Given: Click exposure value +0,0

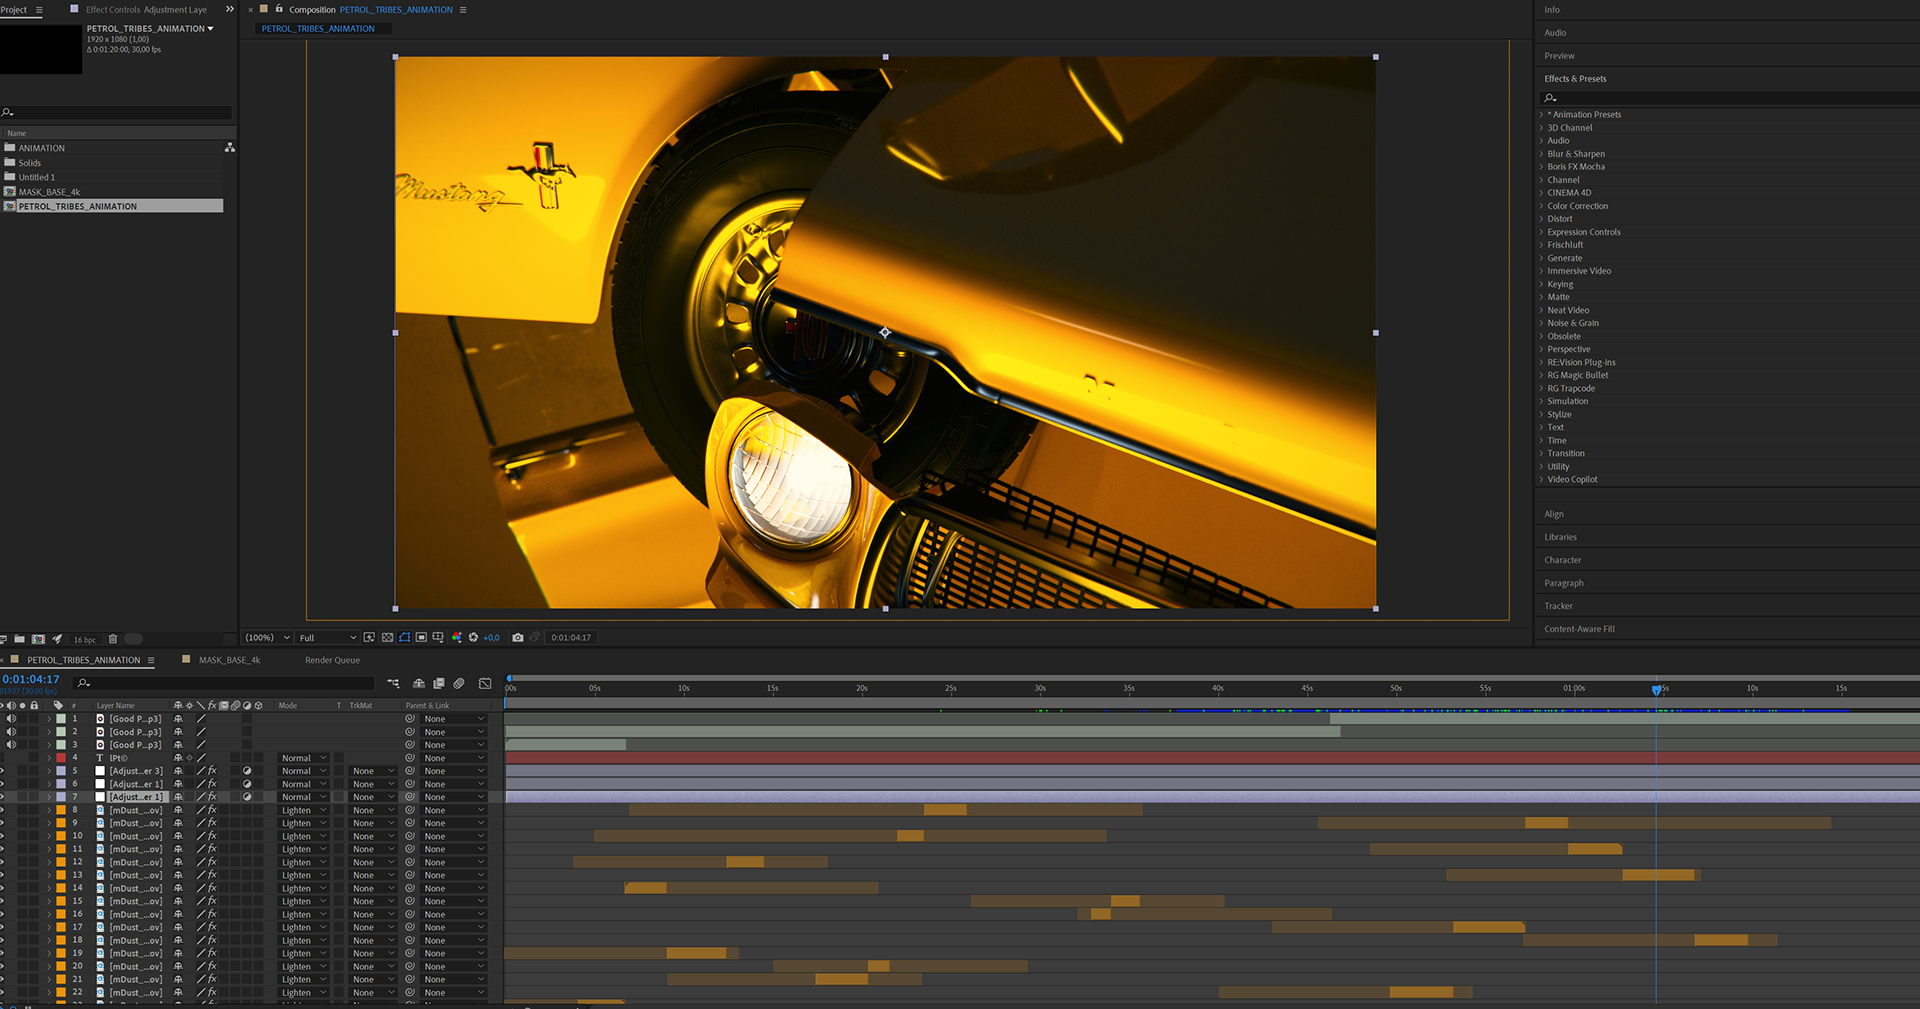Looking at the screenshot, I should (491, 637).
